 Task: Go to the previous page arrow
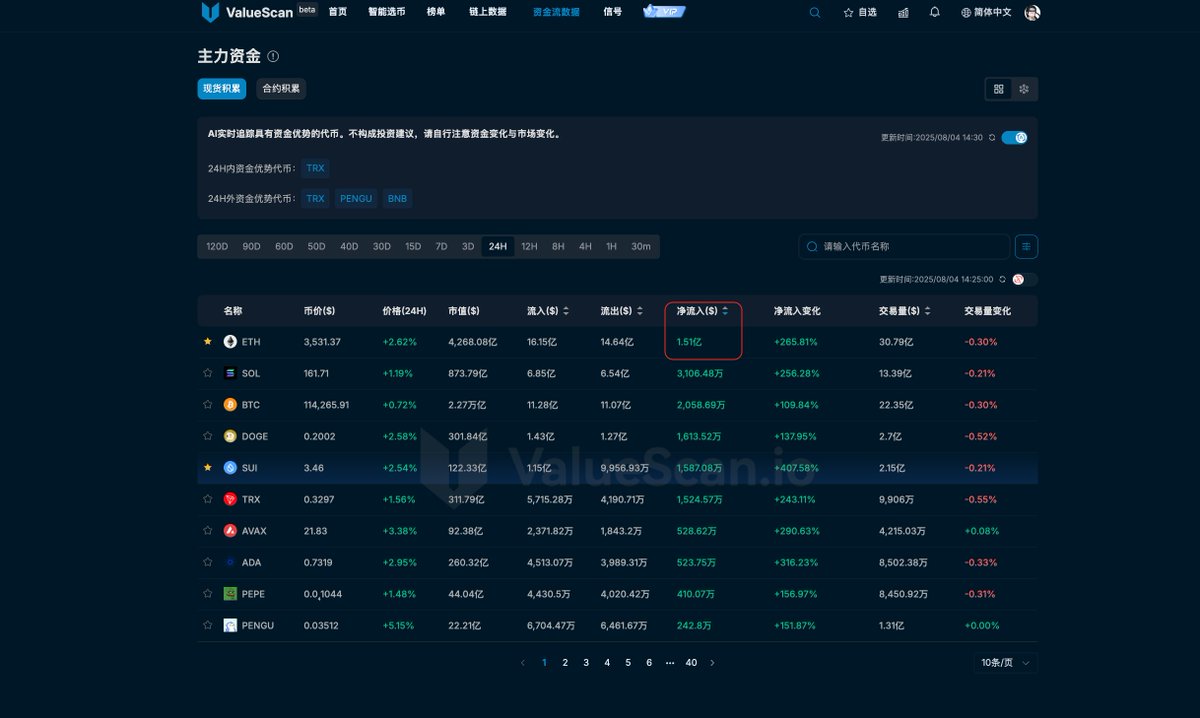click(x=522, y=662)
